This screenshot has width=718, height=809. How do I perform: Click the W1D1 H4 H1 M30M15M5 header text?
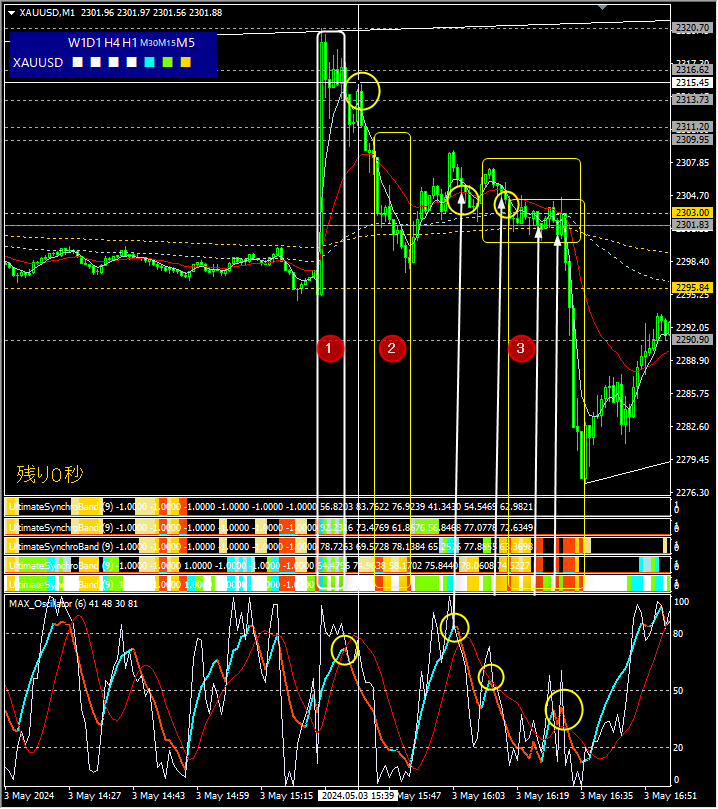132,43
